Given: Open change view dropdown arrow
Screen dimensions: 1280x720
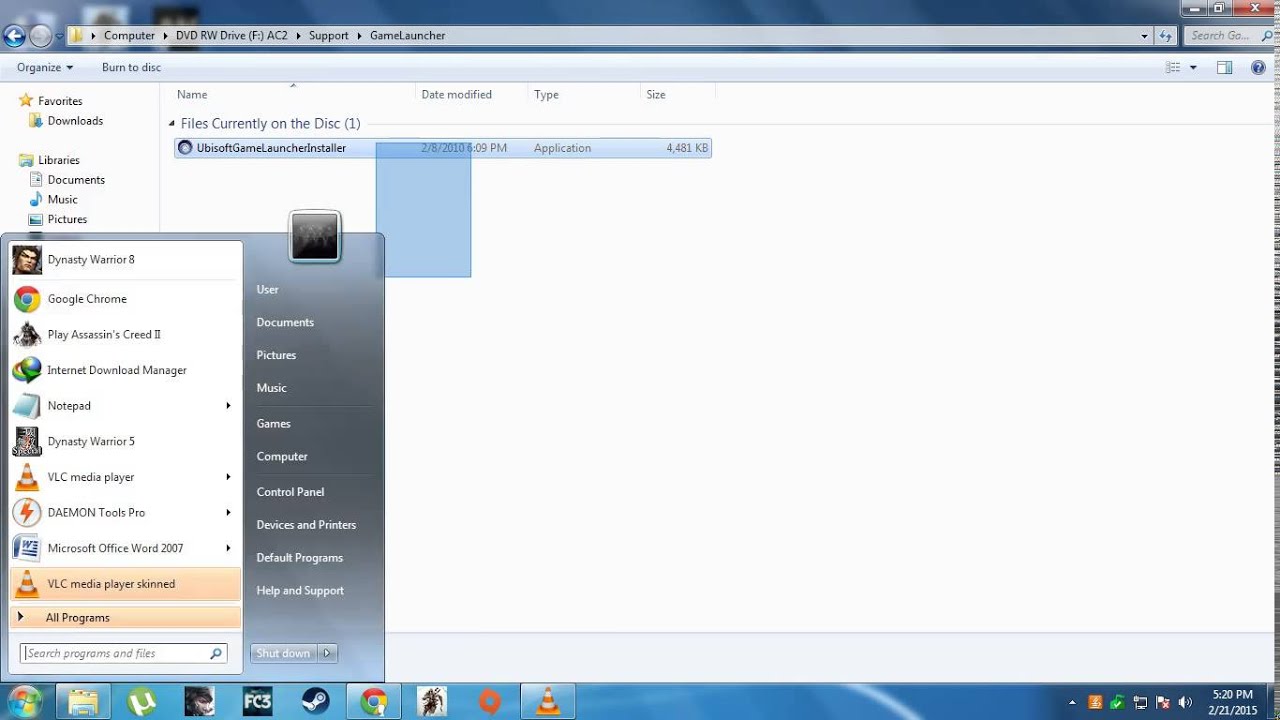Looking at the screenshot, I should [1193, 68].
